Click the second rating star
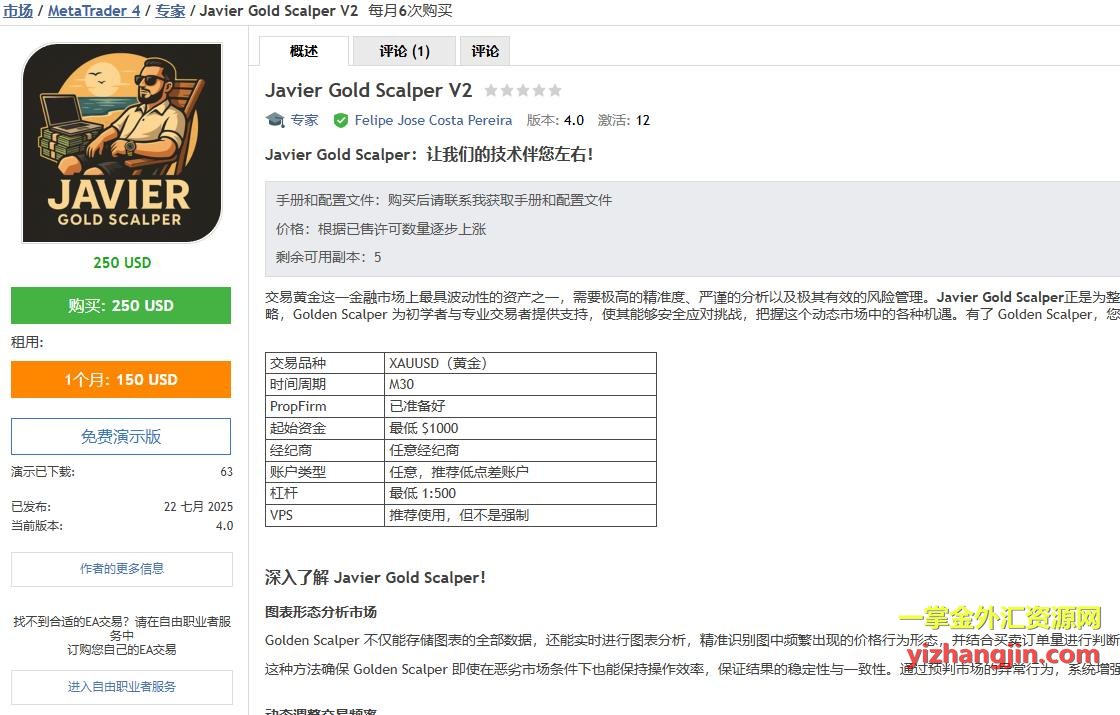This screenshot has width=1120, height=715. [507, 91]
